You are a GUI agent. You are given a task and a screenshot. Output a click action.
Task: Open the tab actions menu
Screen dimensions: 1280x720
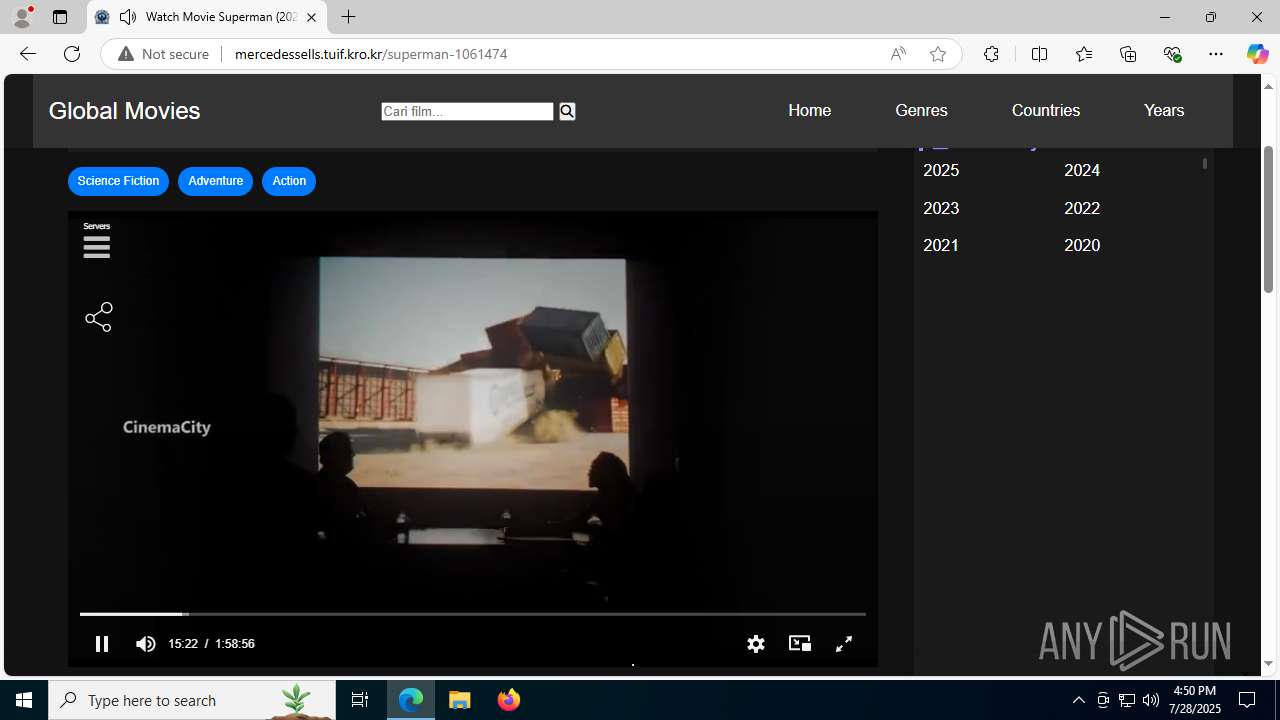point(60,17)
